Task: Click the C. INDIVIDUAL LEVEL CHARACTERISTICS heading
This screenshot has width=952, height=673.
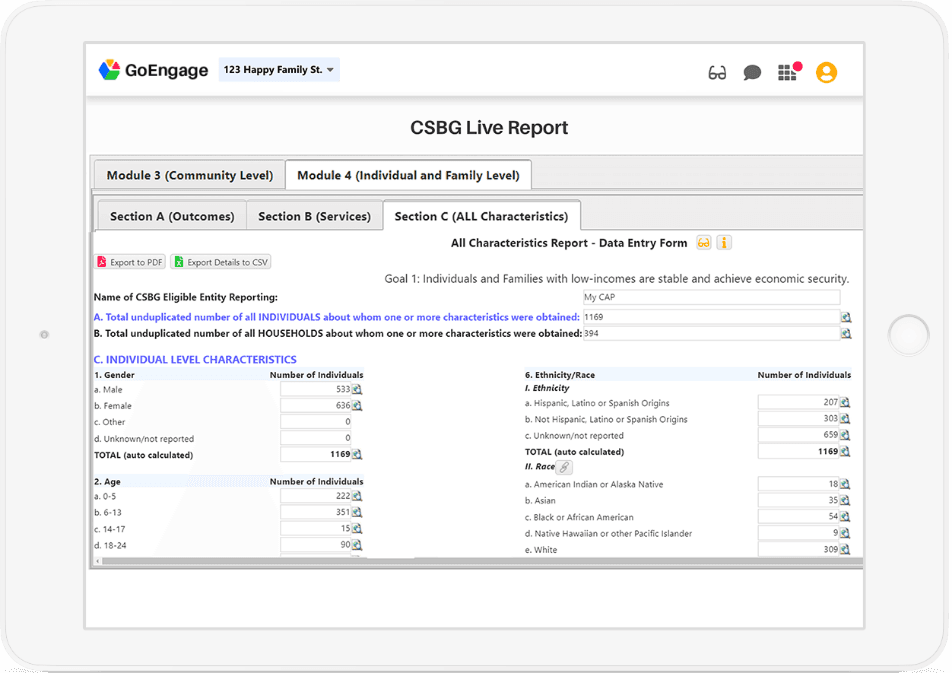Action: pyautogui.click(x=195, y=360)
